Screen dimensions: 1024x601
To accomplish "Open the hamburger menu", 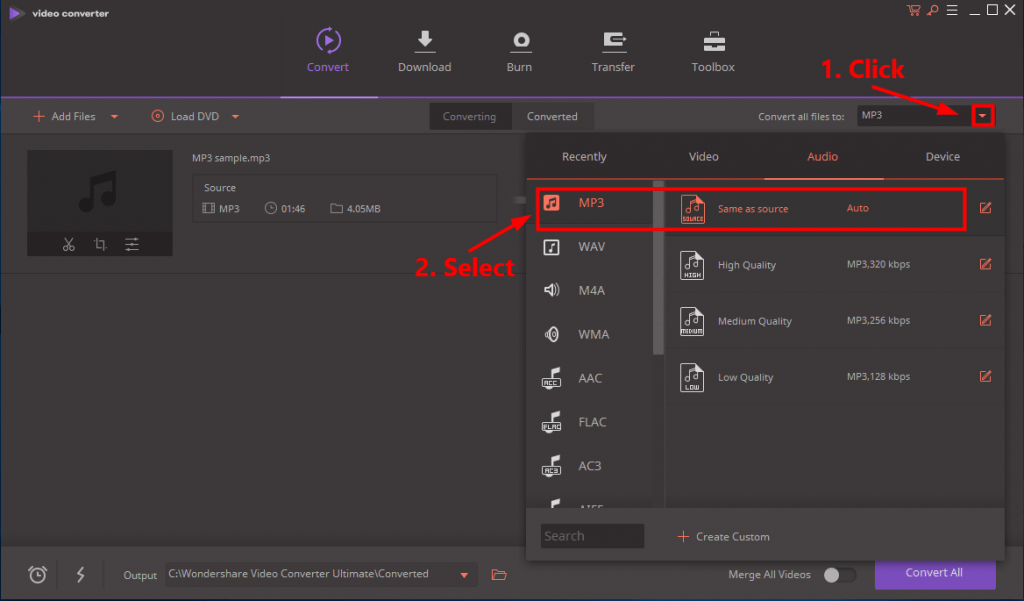I will click(x=952, y=10).
